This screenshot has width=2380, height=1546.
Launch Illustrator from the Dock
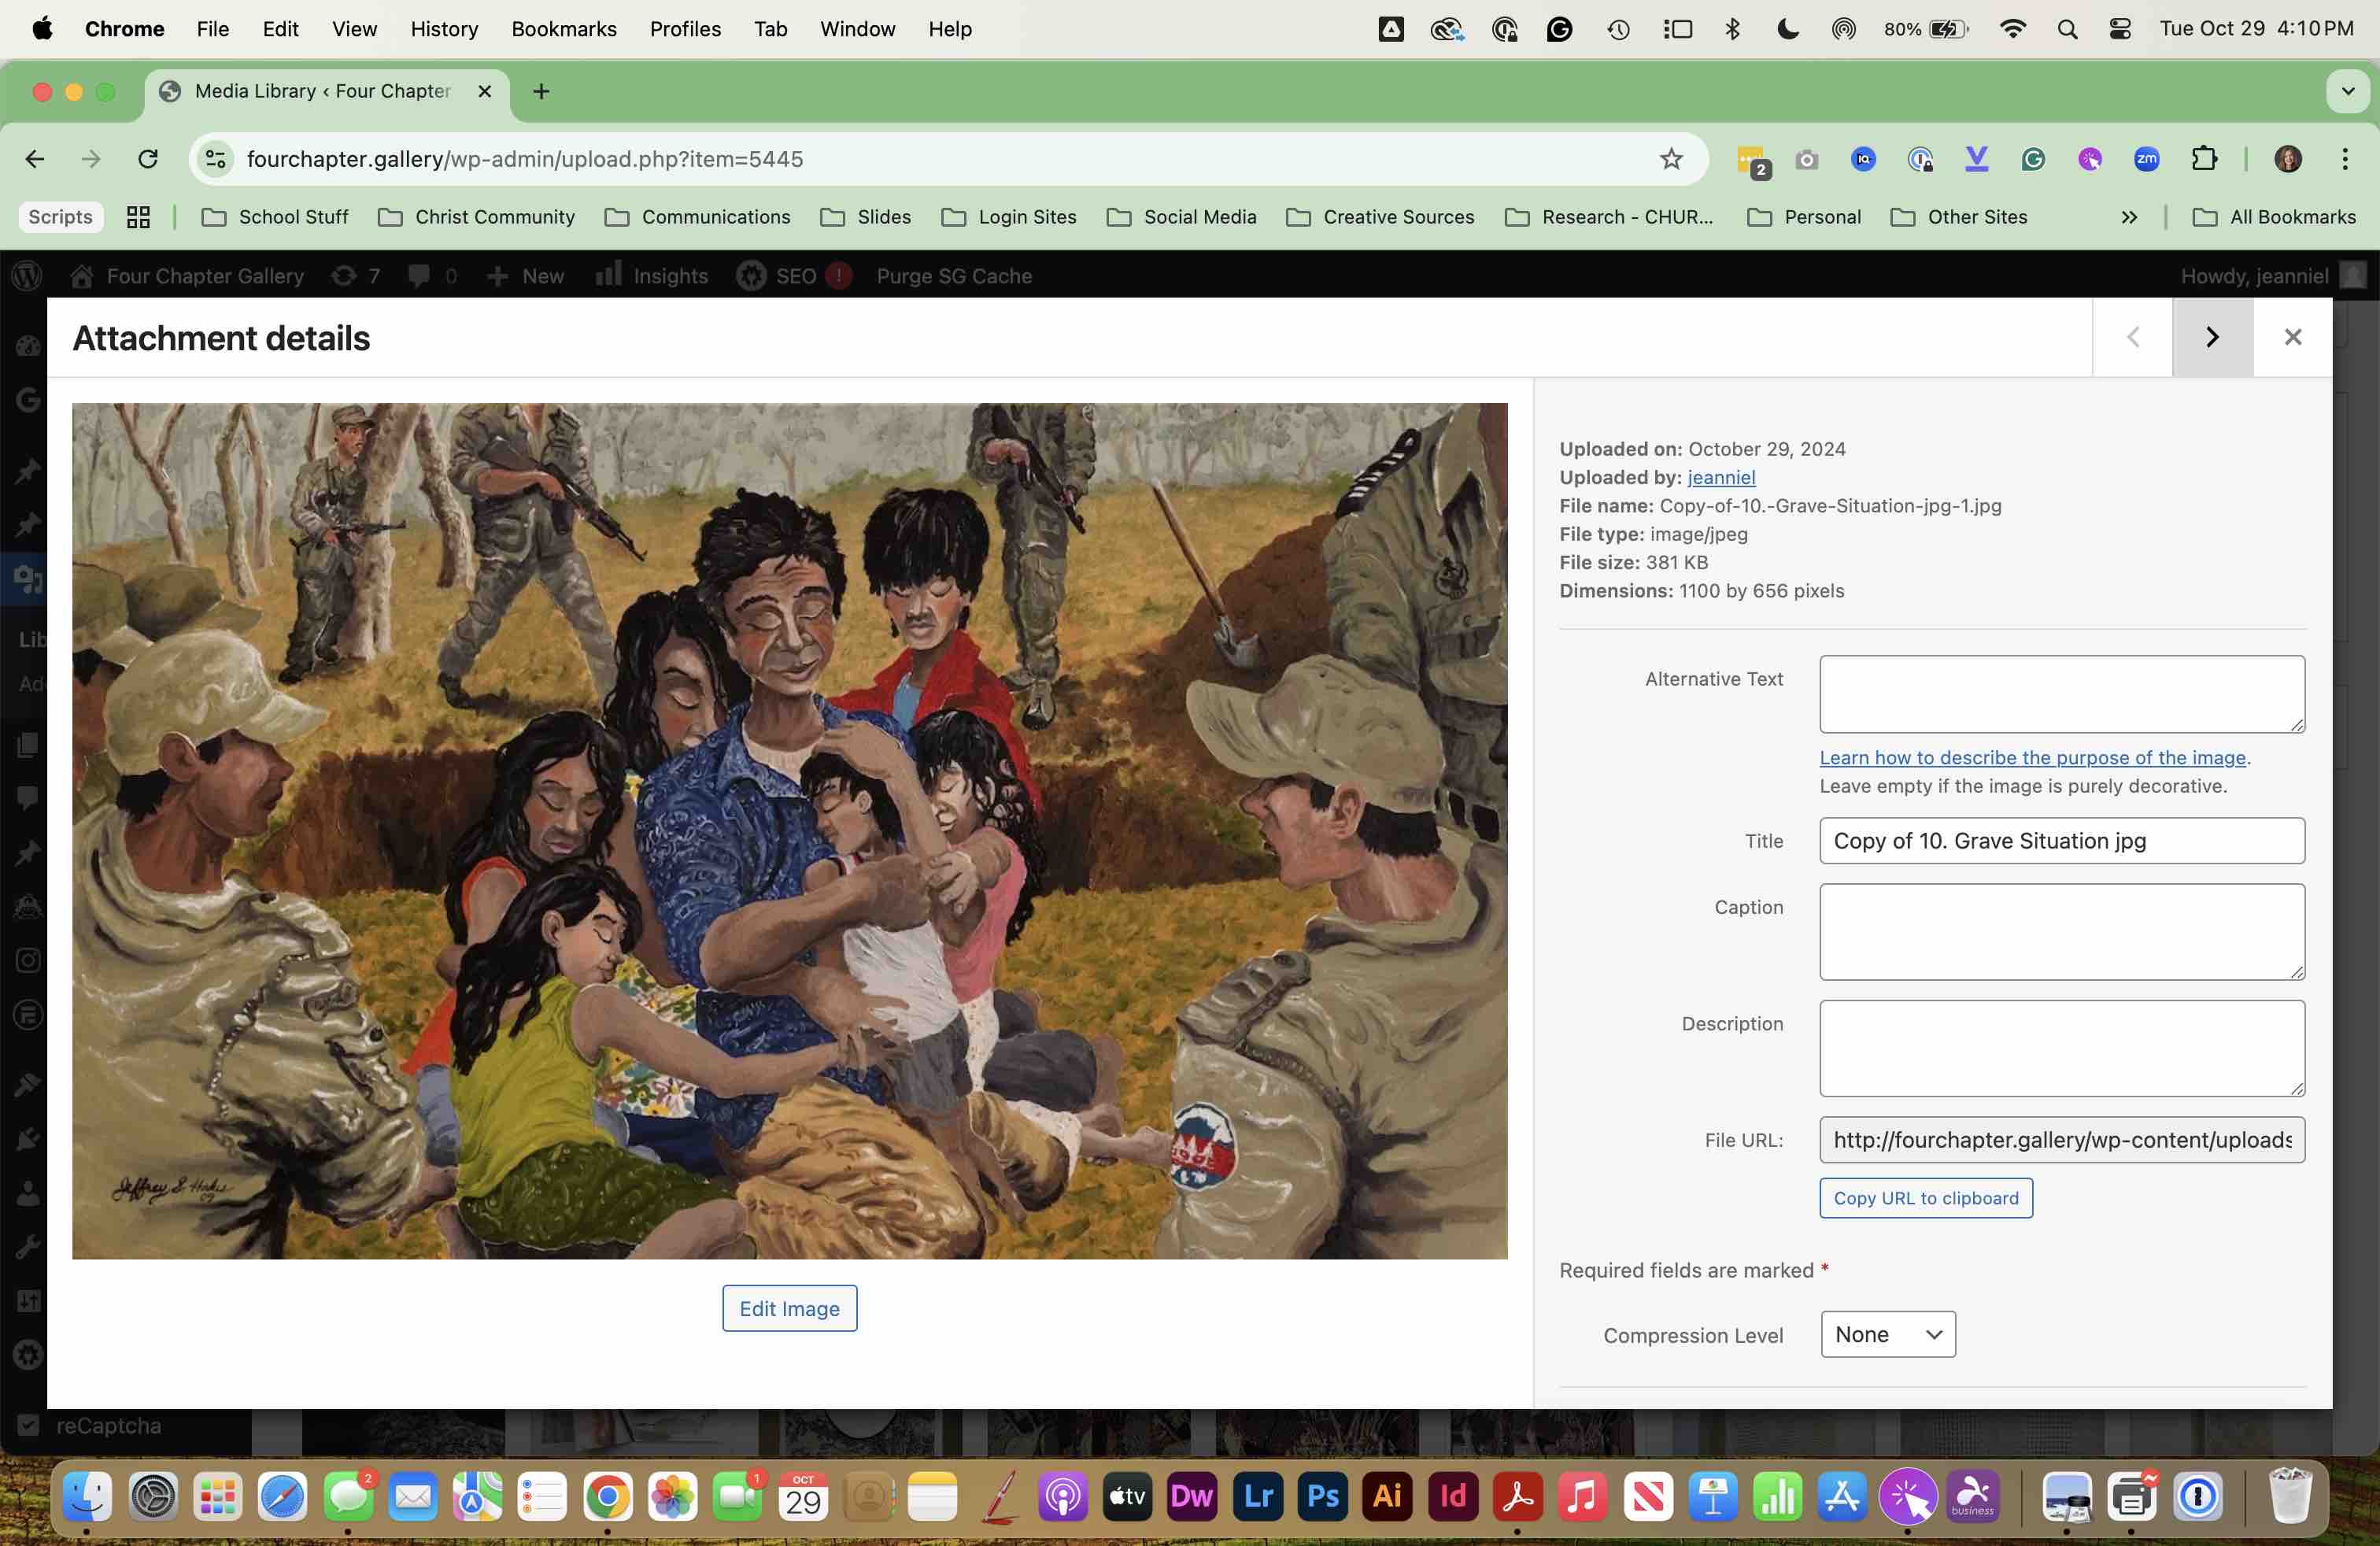click(1387, 1496)
